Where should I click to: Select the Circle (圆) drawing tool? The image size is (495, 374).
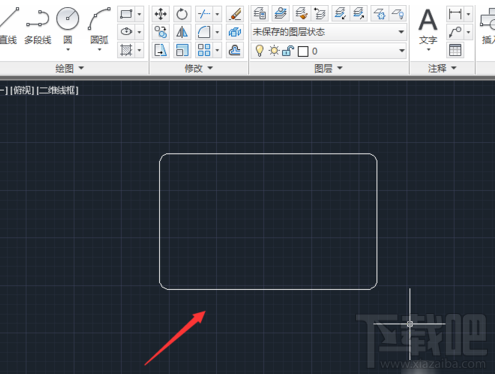[x=68, y=27]
